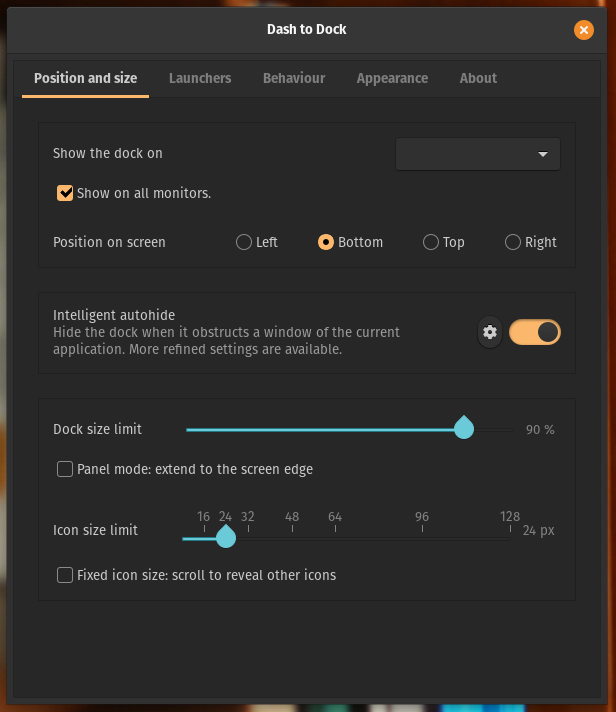Screen dimensions: 616x712
Task: Enable Fixed icon size checkbox
Action: tap(65, 575)
